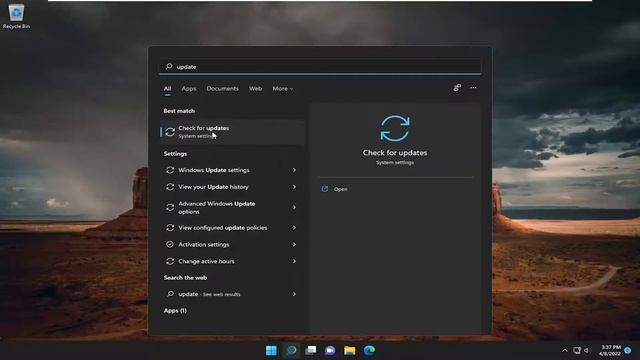Open 'View your Update history' result
Screen dimensions: 640x360
232,187
